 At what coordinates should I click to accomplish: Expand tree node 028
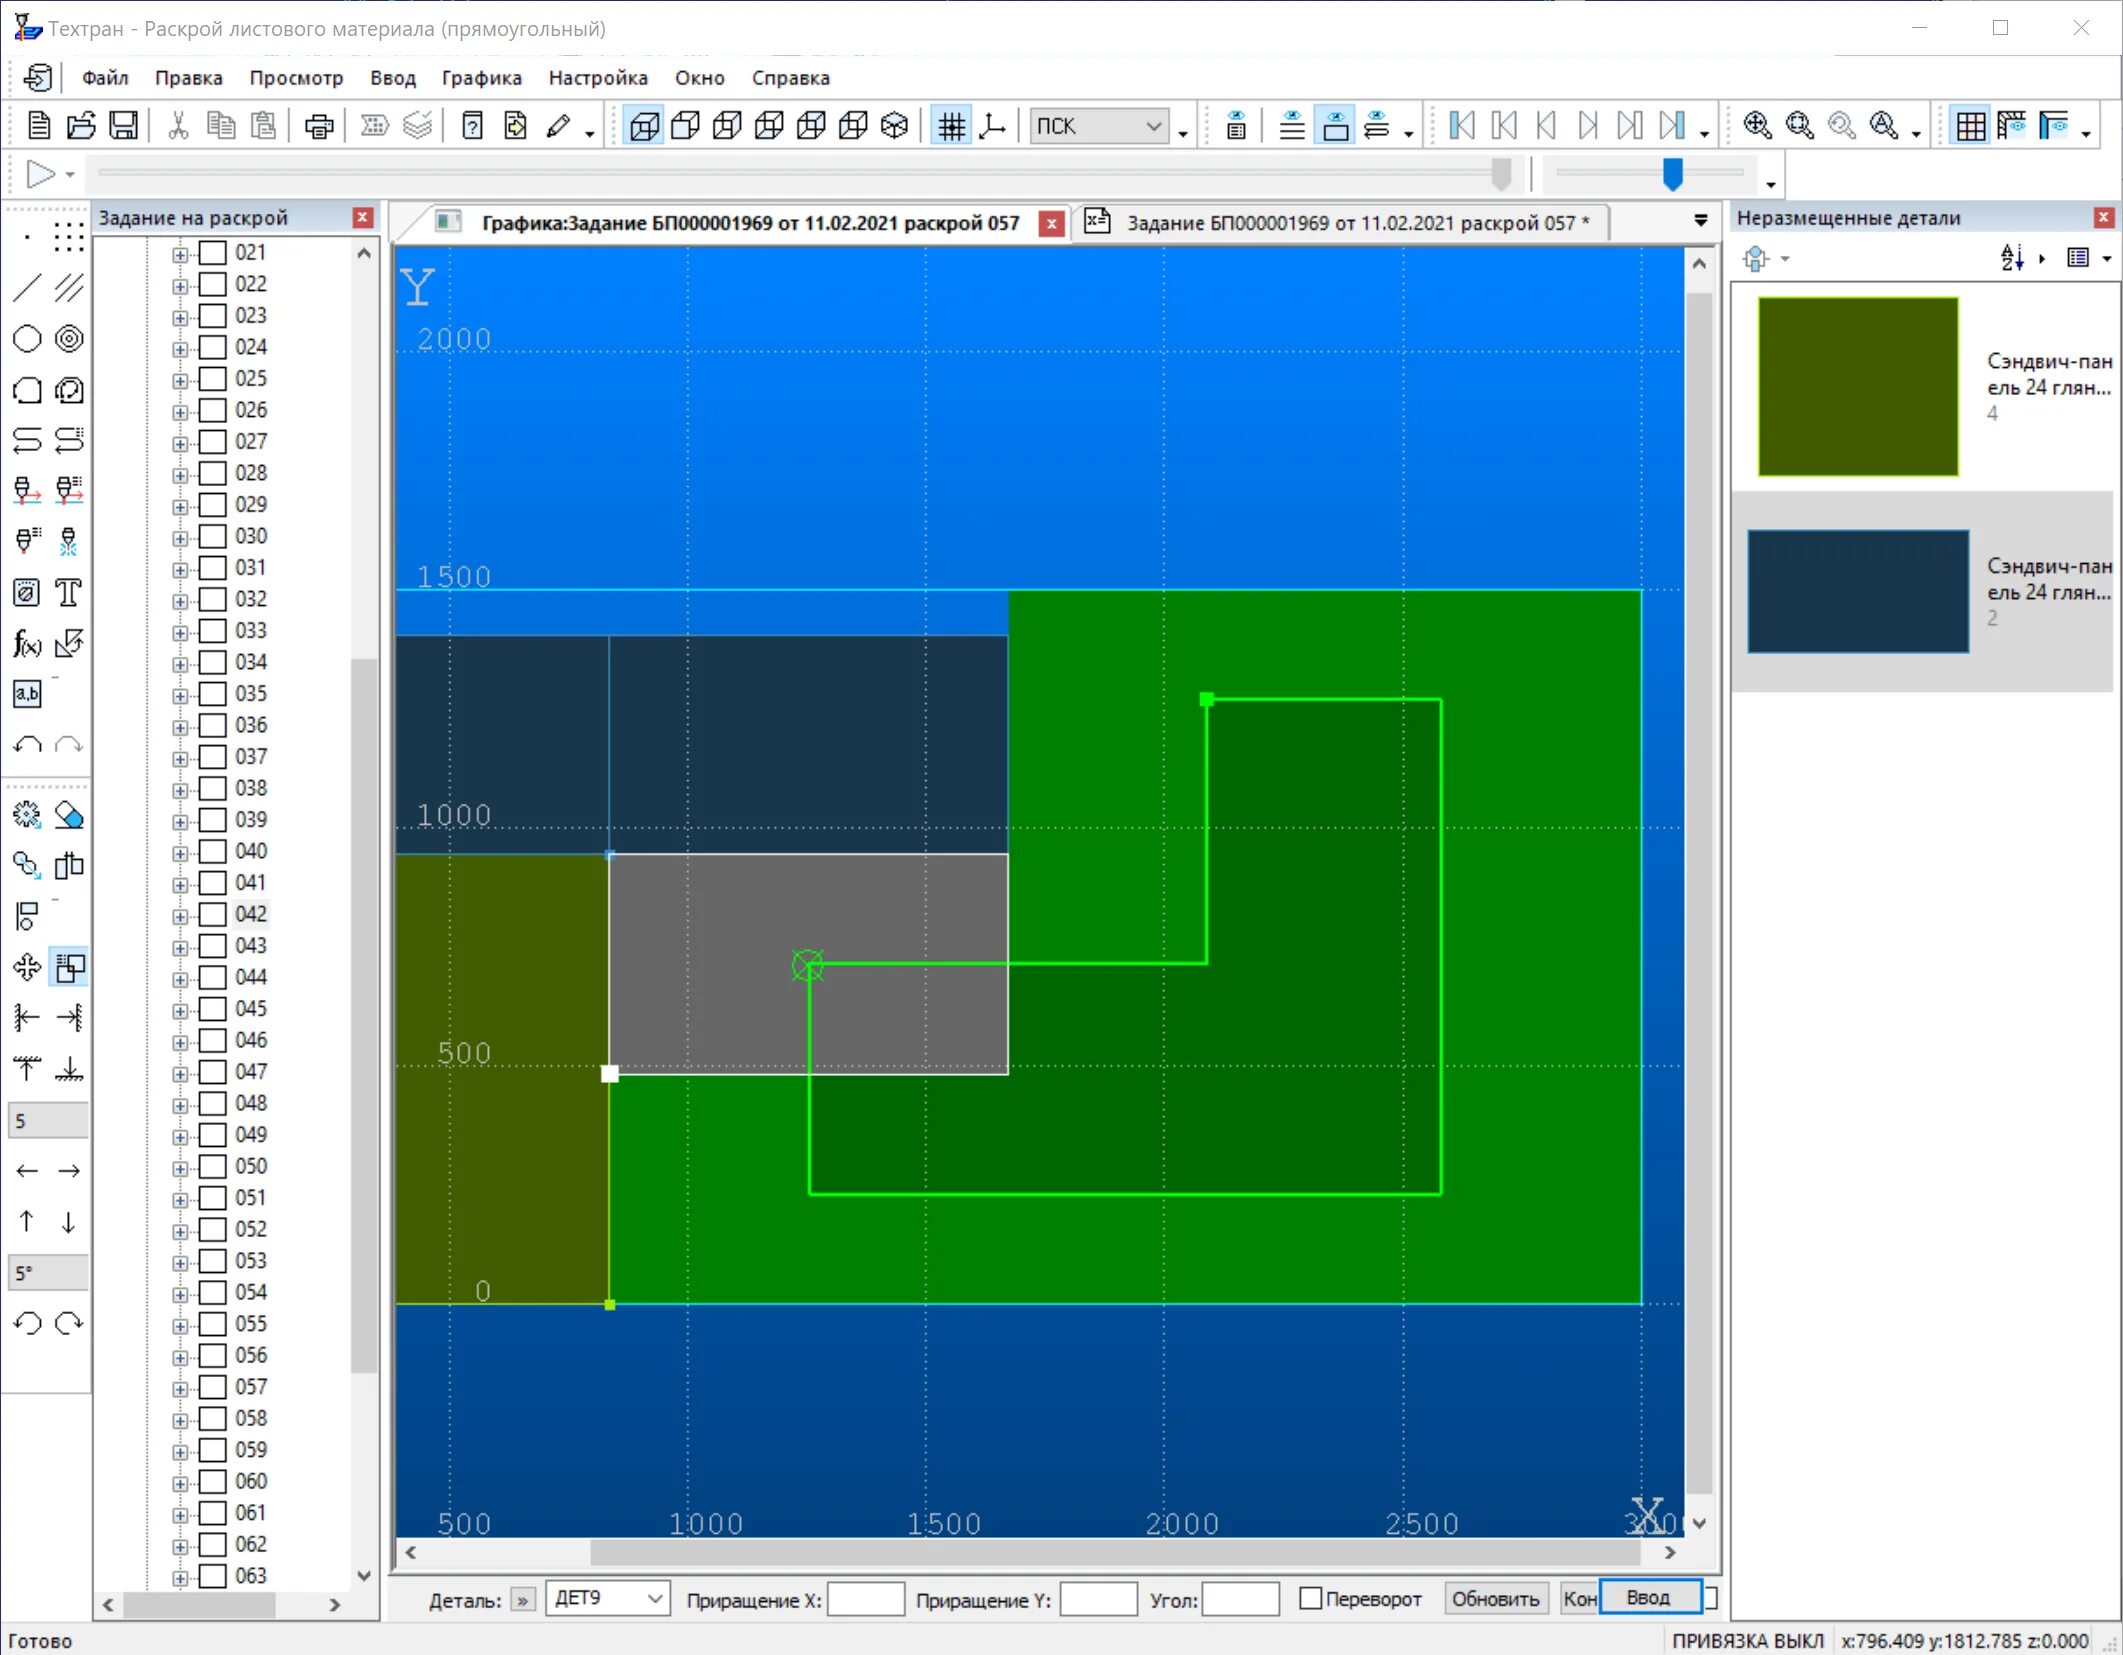tap(179, 475)
